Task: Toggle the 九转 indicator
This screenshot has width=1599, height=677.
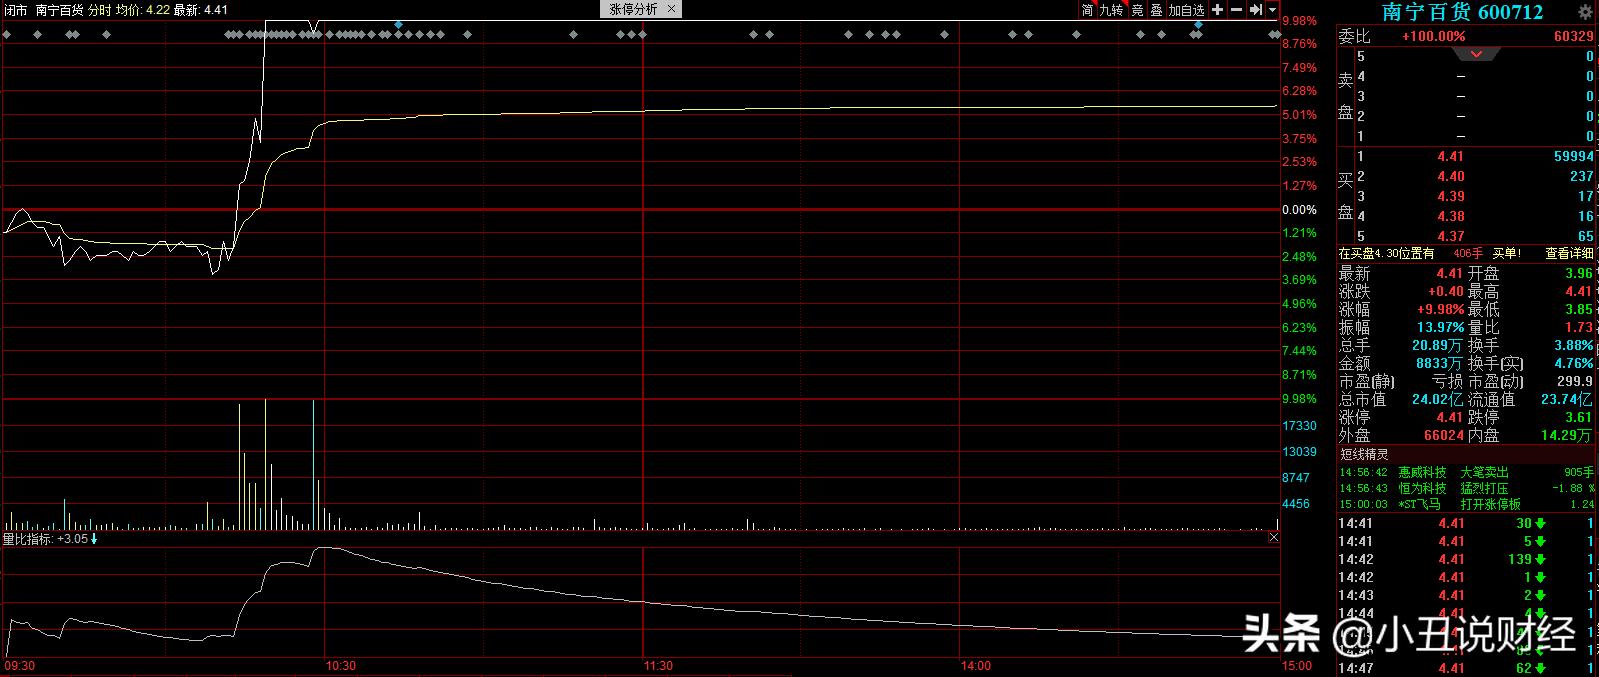Action: (1111, 10)
